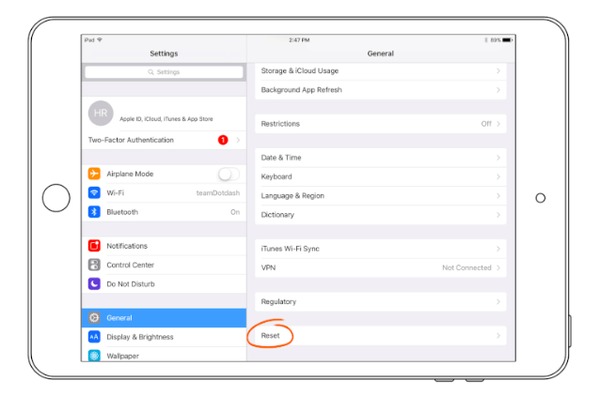This screenshot has width=600, height=396.
Task: Tap the iTunes Wi-Fi Sync label
Action: [x=290, y=249]
